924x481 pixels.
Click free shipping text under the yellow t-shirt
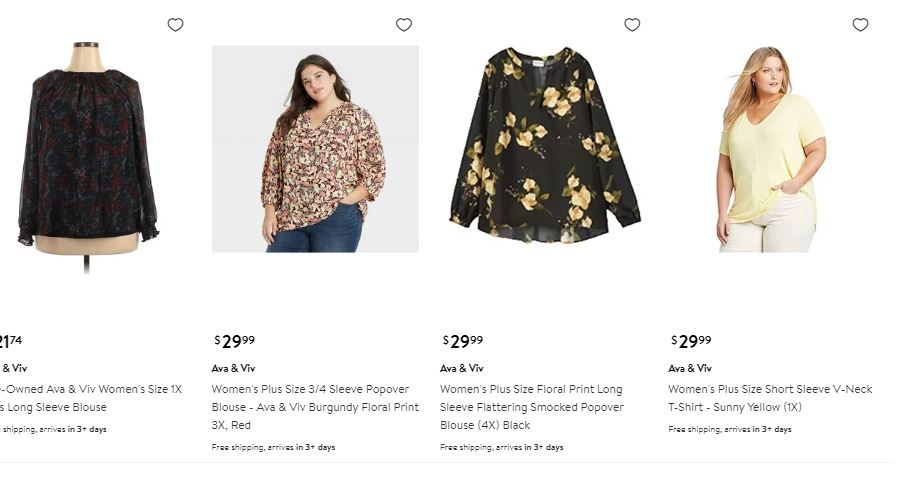tap(730, 429)
